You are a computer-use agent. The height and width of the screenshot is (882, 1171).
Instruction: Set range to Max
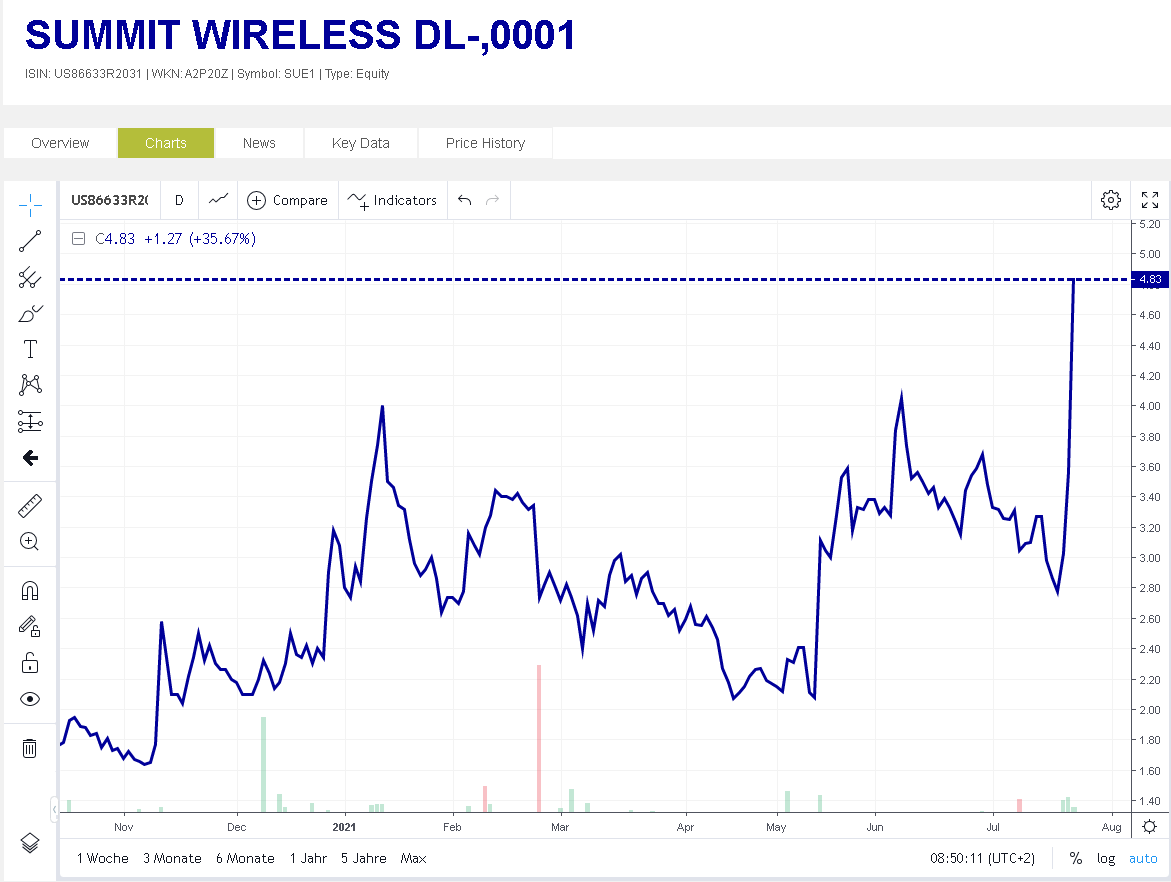click(414, 858)
